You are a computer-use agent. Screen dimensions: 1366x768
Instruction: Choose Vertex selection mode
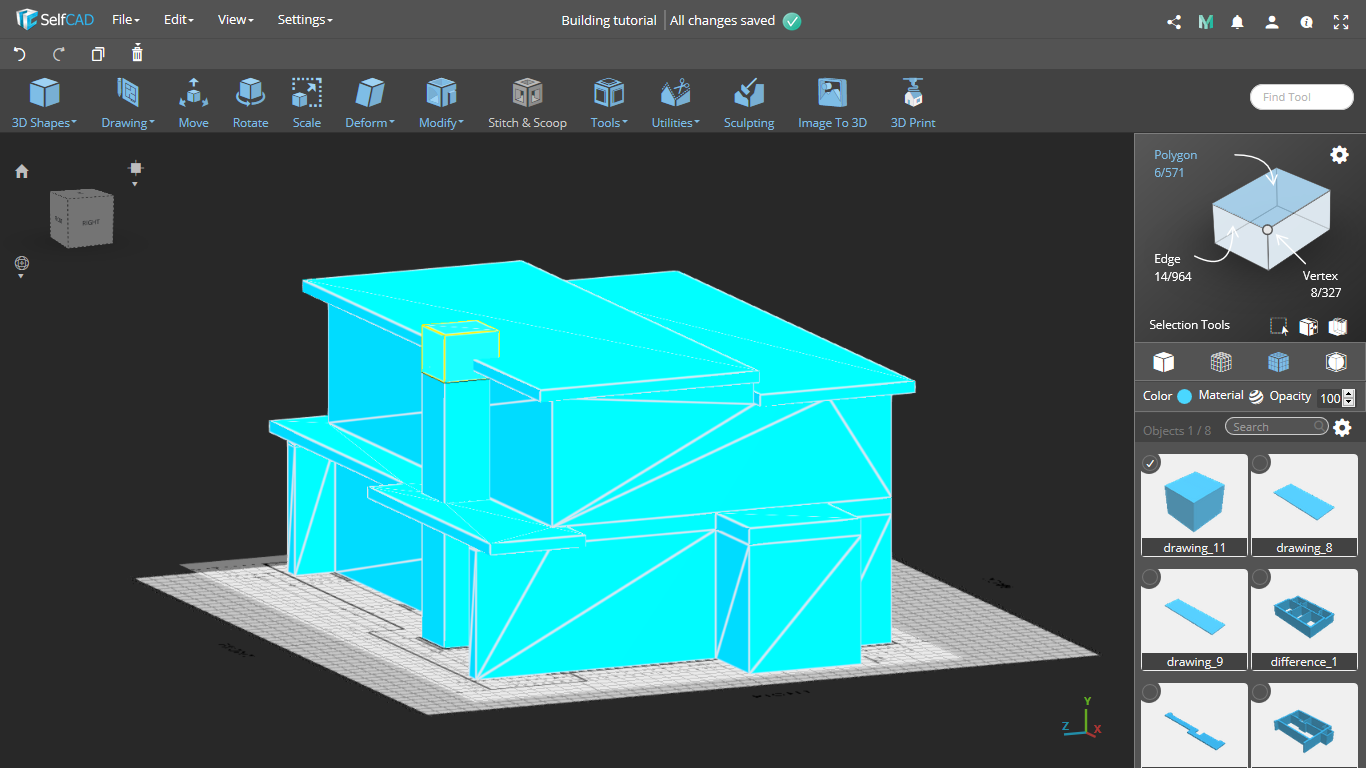coord(1320,276)
